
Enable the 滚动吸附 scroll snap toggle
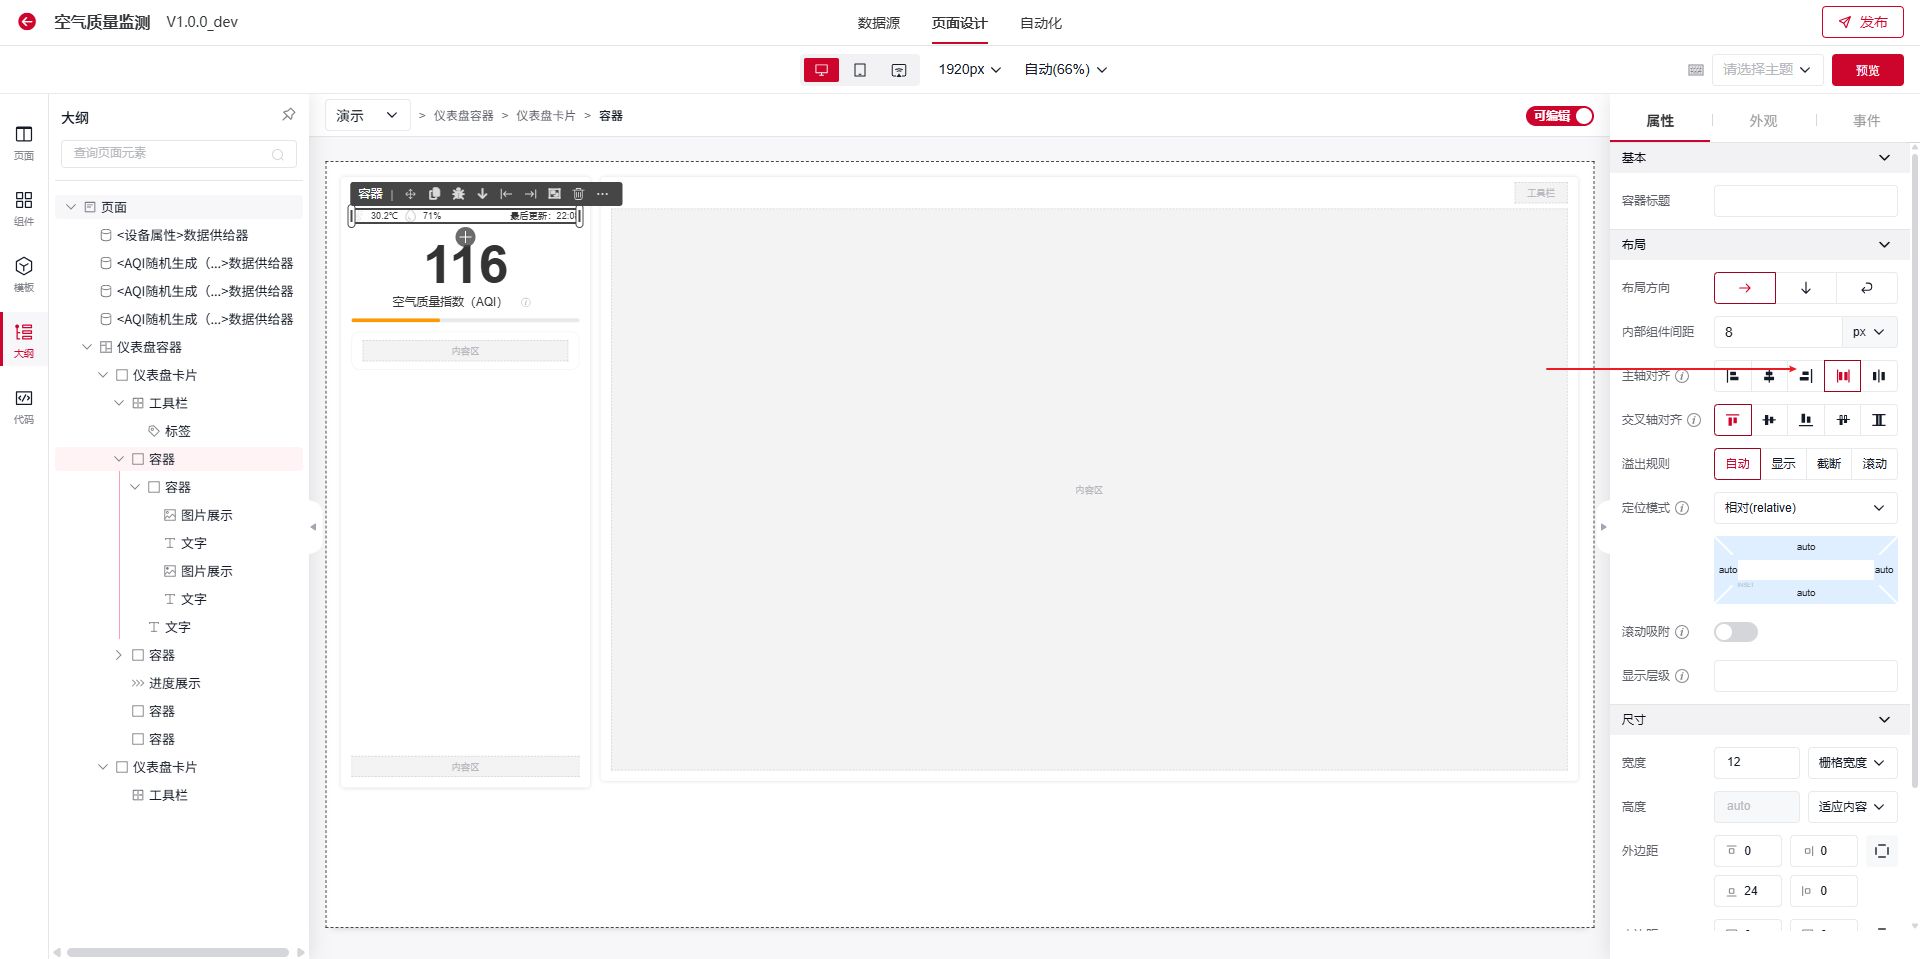click(x=1735, y=632)
